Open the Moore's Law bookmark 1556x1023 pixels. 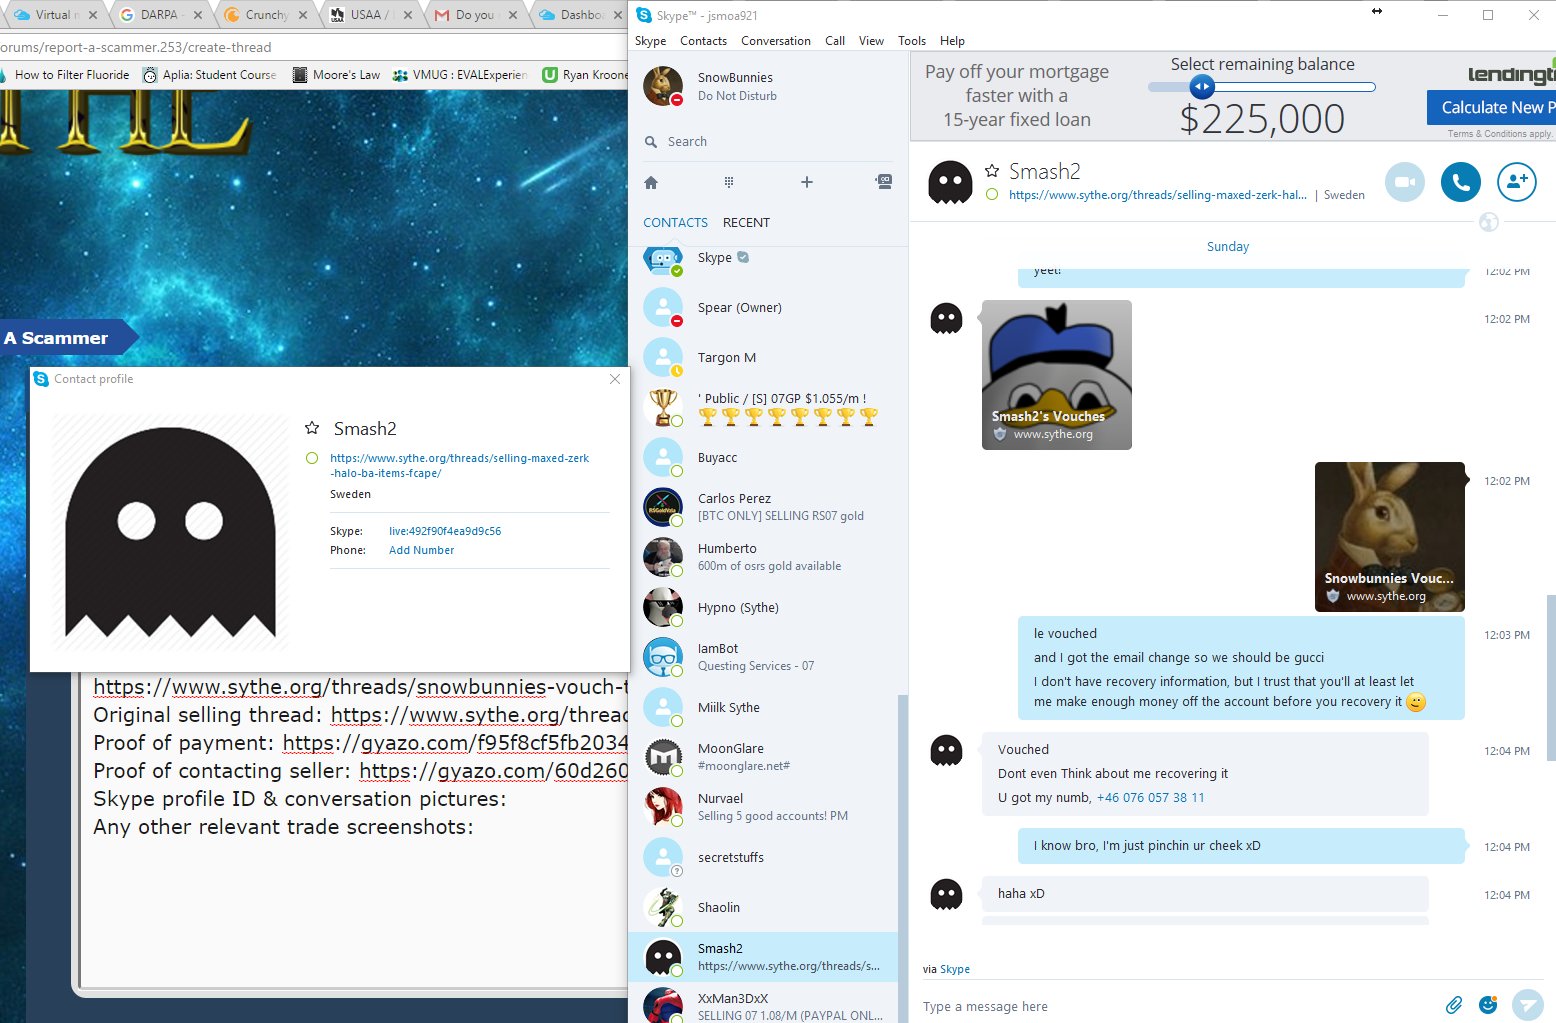click(336, 75)
